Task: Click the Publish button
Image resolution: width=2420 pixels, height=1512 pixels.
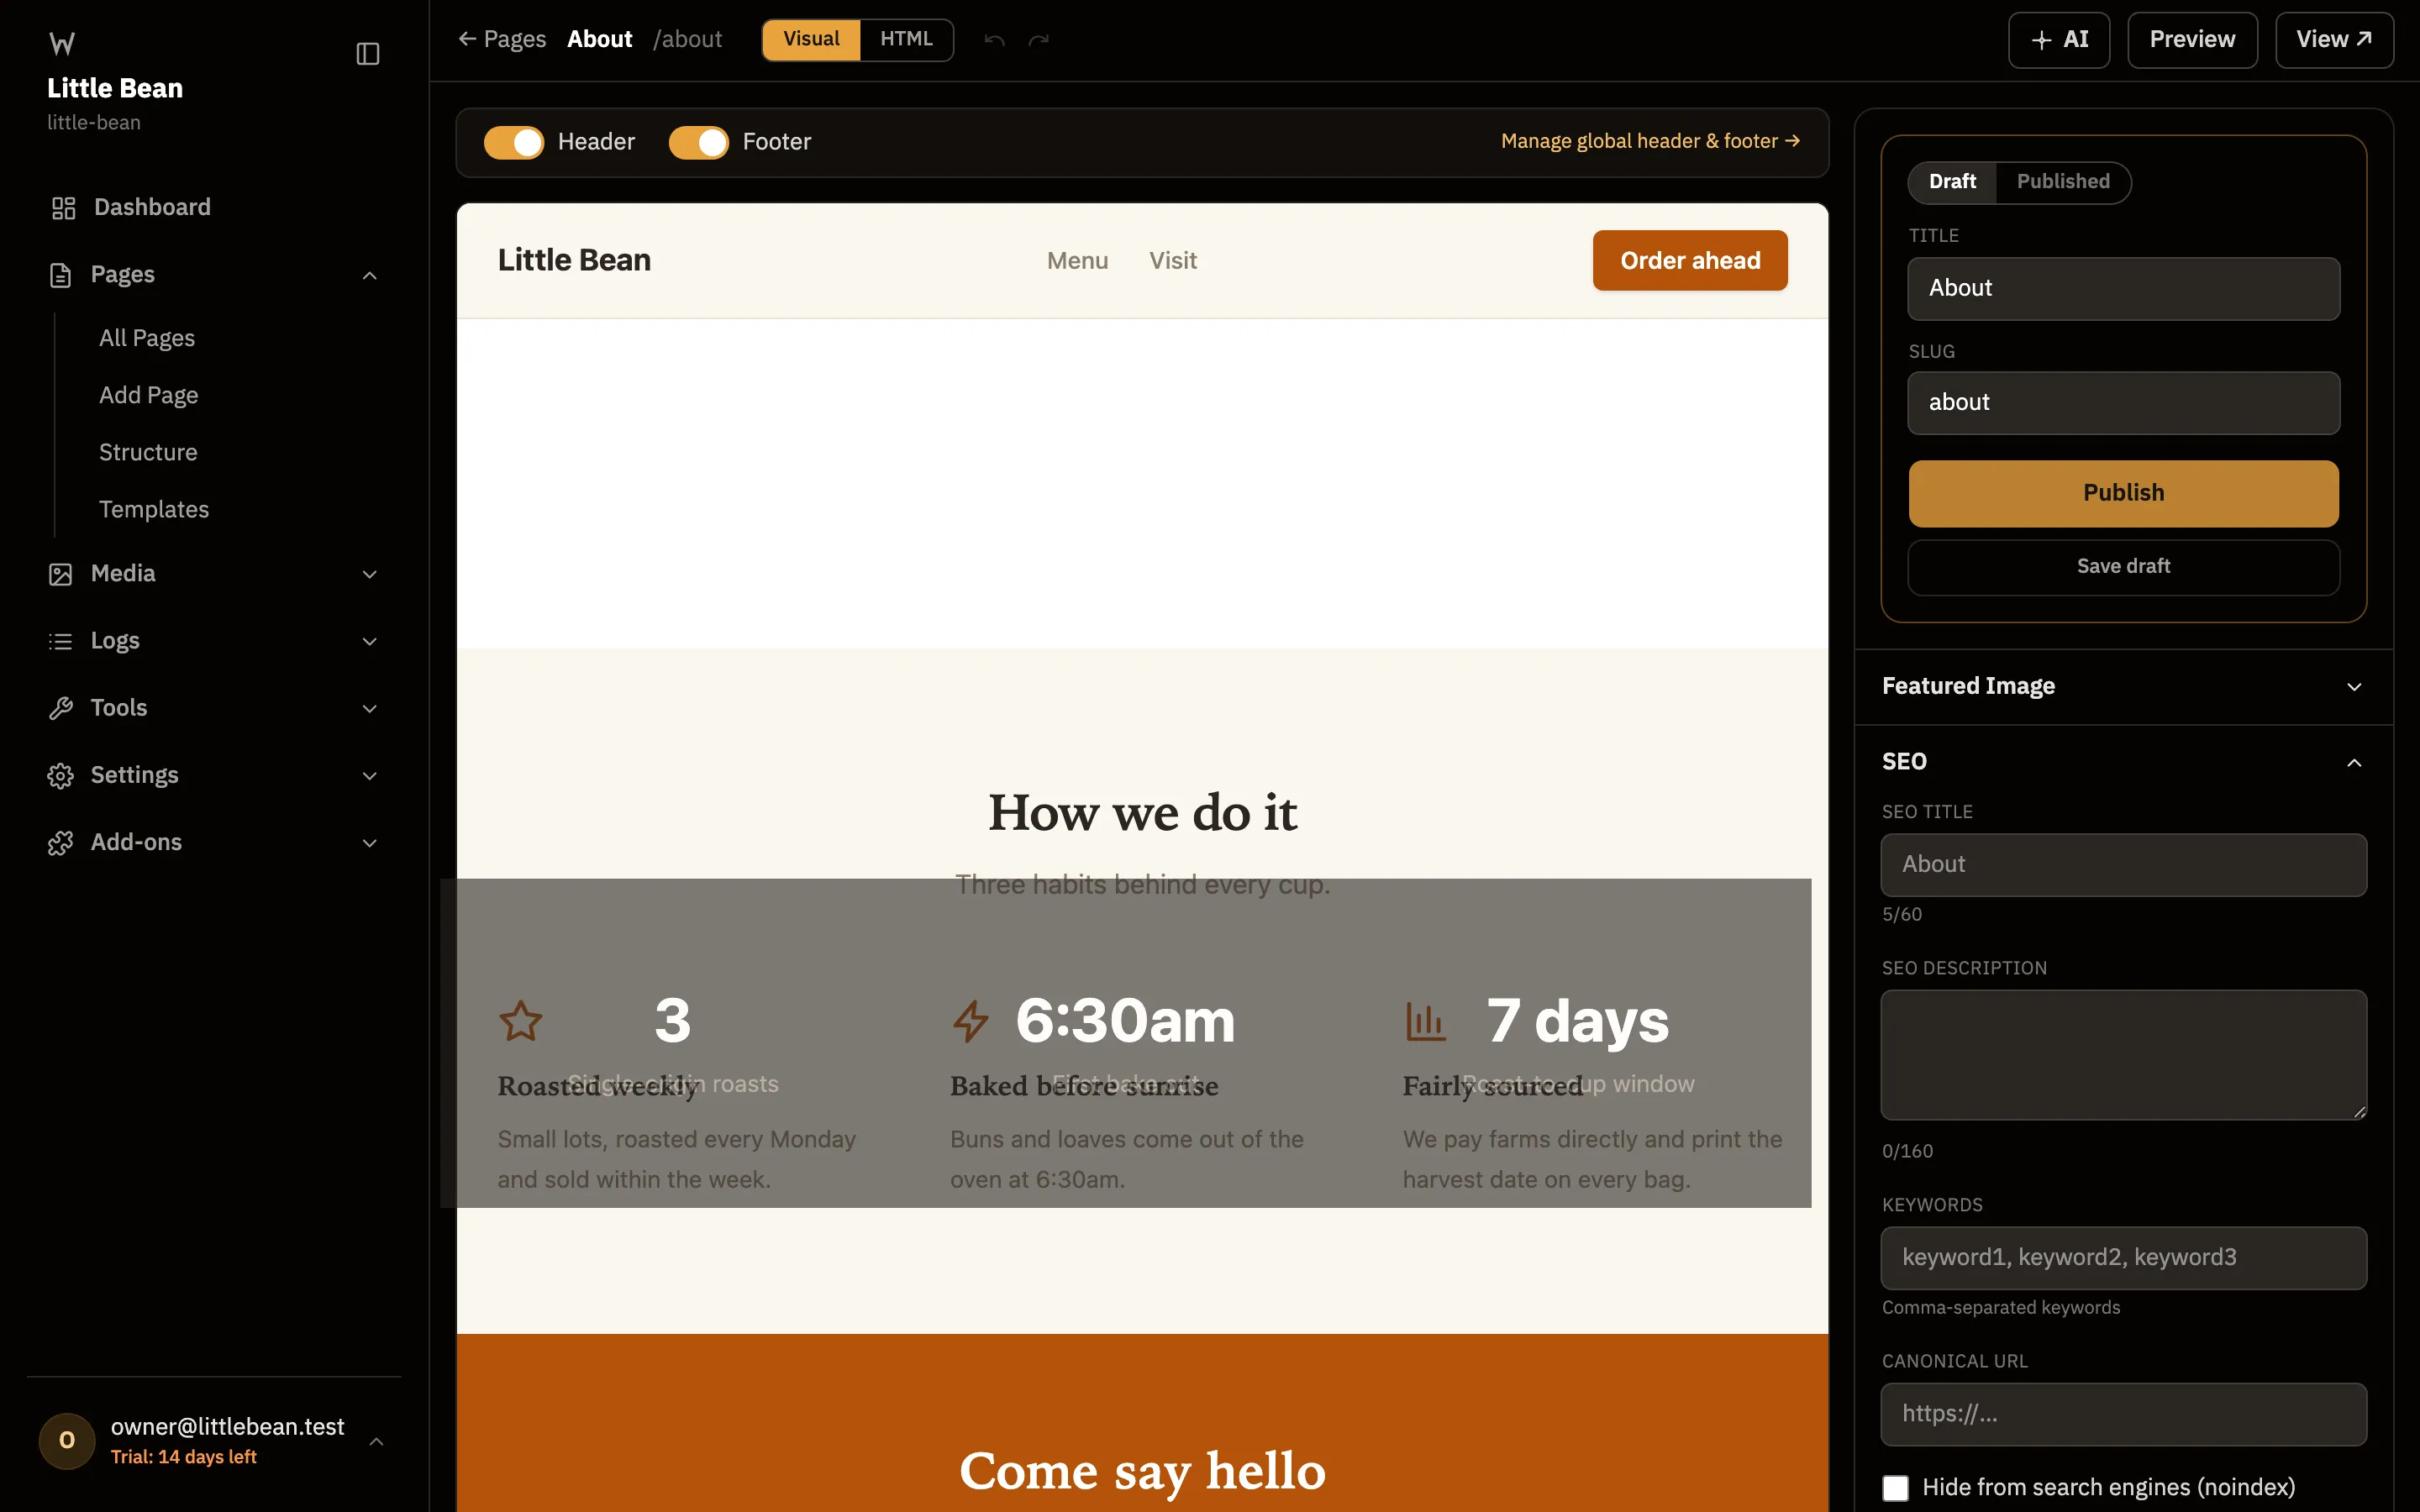Action: [x=2123, y=494]
